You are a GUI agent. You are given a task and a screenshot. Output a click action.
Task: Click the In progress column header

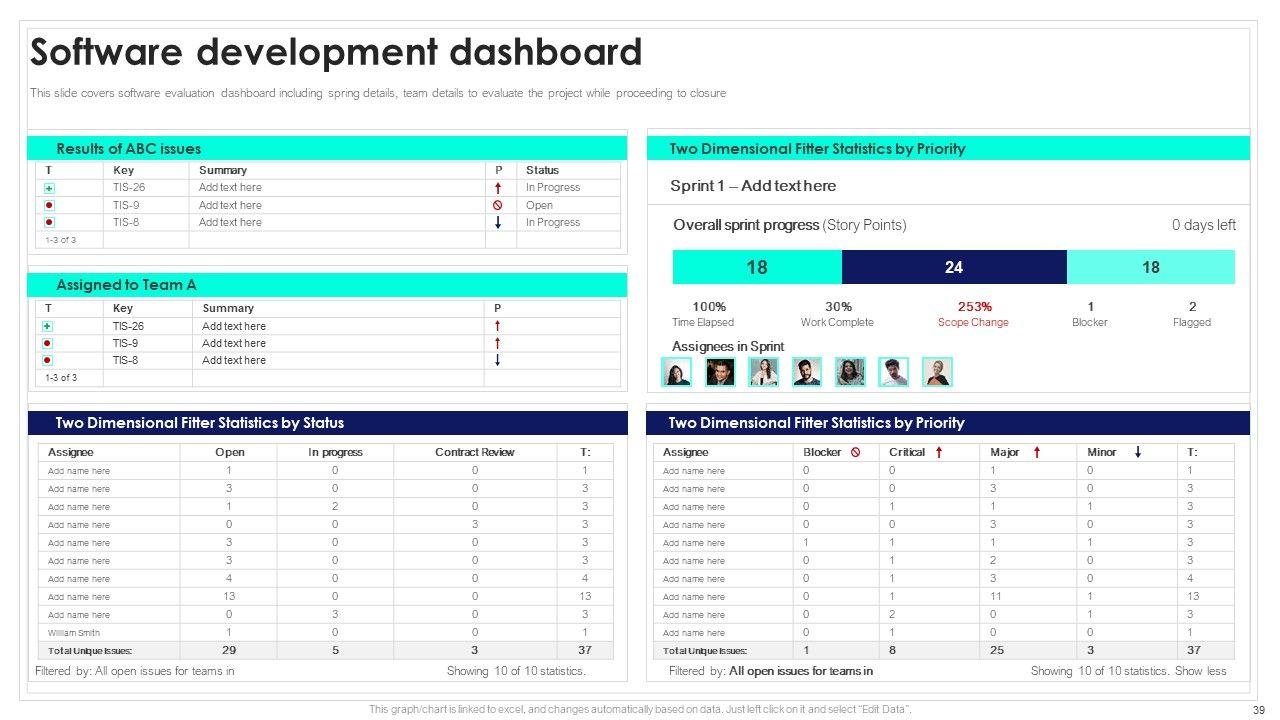(335, 452)
